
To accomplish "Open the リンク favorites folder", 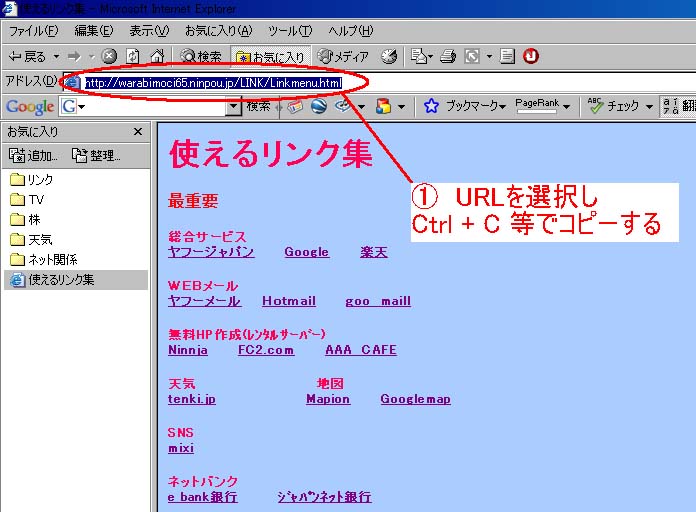I will click(31, 179).
